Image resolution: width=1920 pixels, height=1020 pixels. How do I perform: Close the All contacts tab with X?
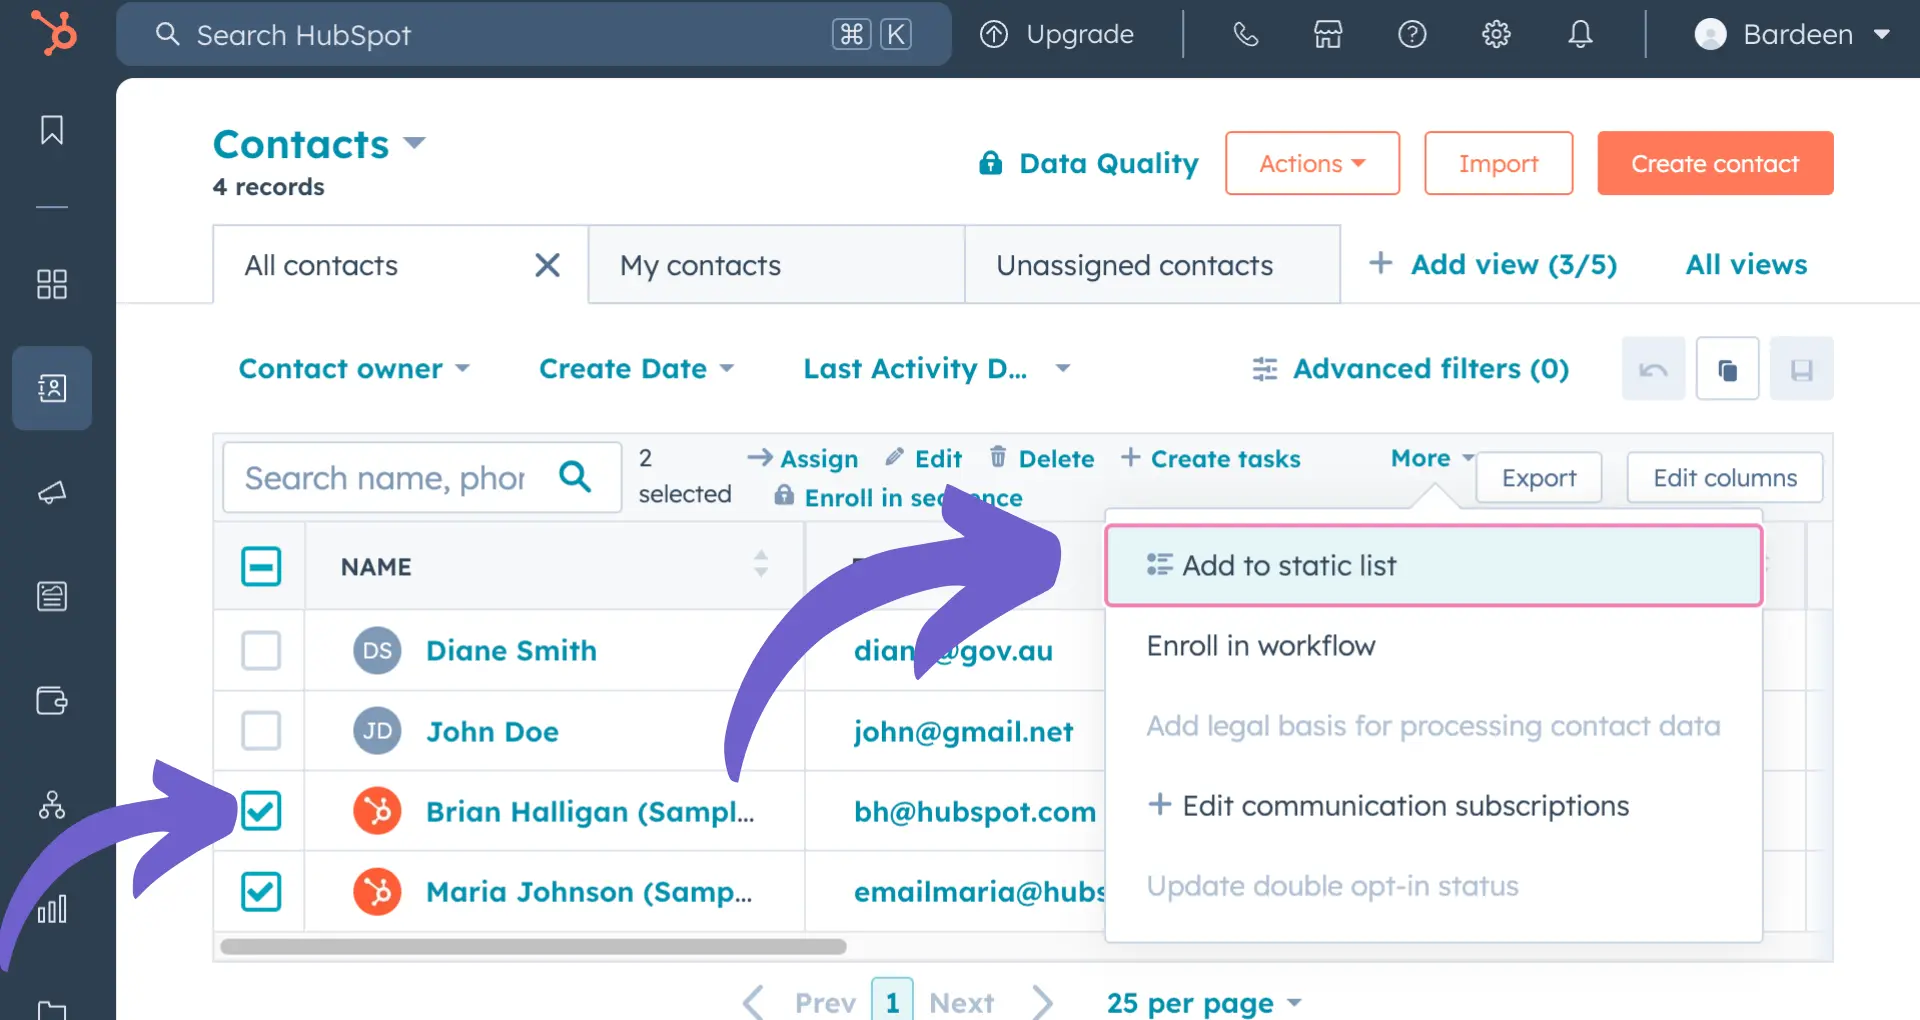pos(547,265)
